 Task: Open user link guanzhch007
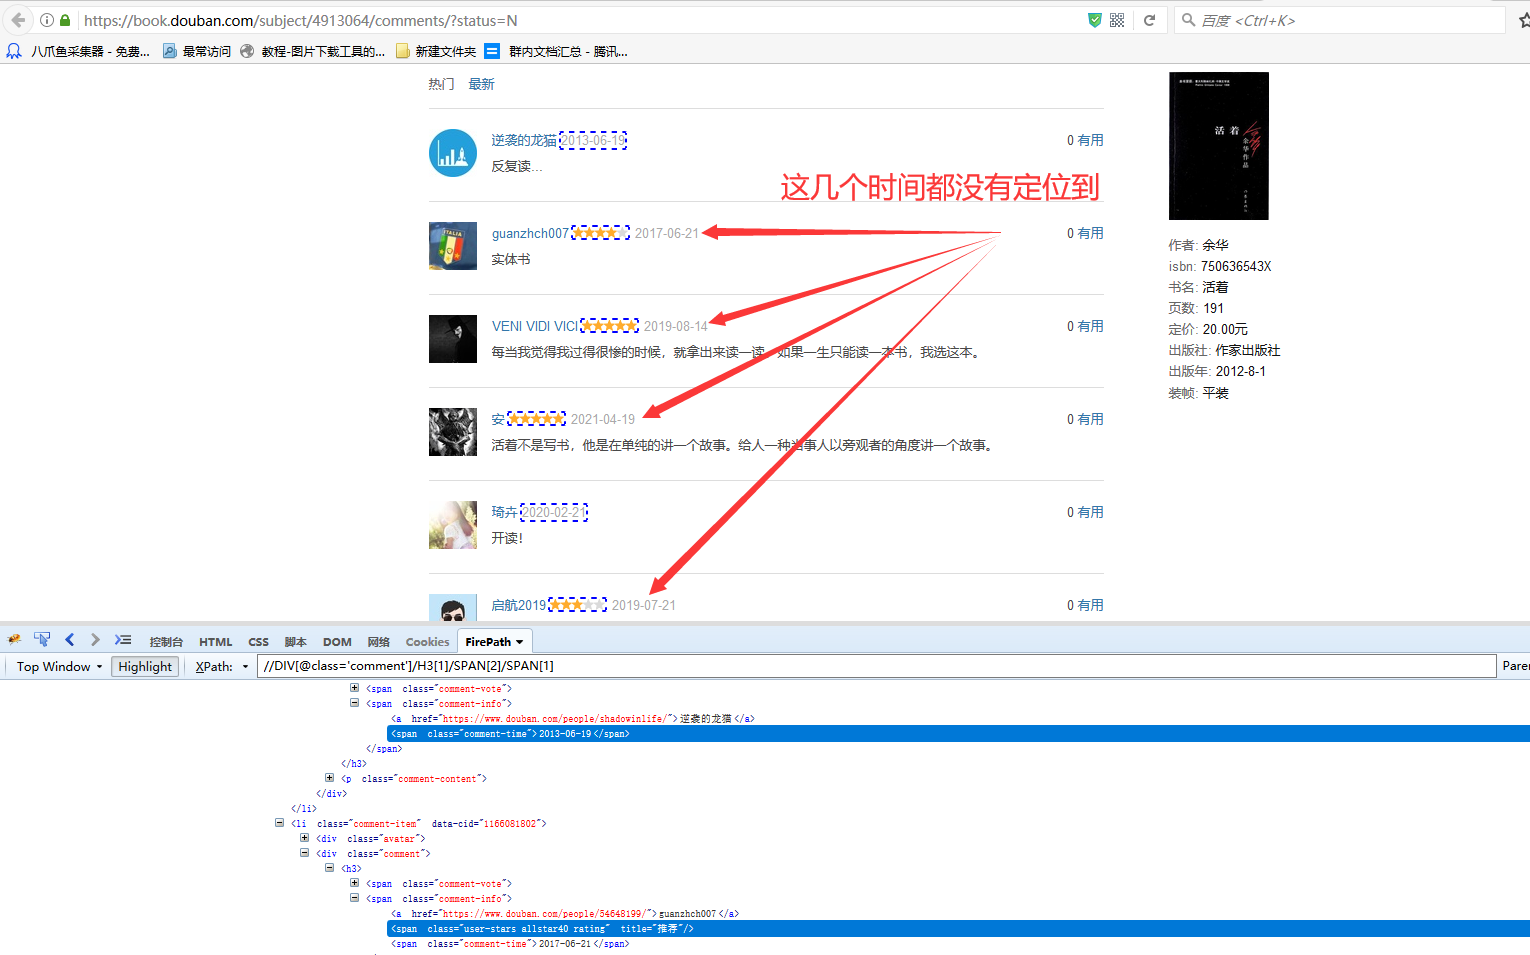[x=530, y=233]
